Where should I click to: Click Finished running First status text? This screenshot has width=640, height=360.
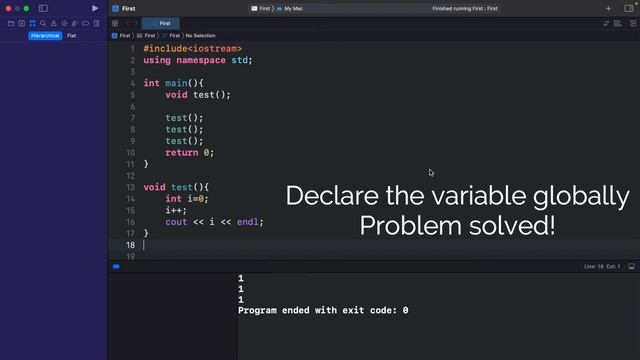pos(465,8)
